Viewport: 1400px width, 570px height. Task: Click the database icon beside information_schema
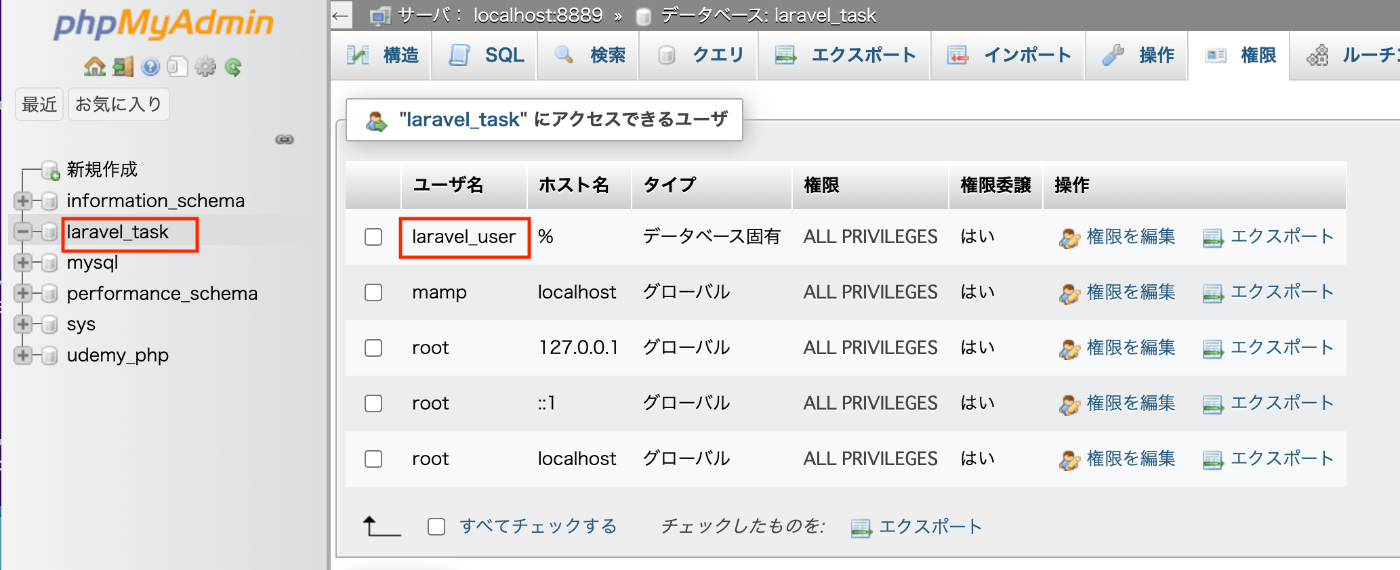pyautogui.click(x=48, y=201)
